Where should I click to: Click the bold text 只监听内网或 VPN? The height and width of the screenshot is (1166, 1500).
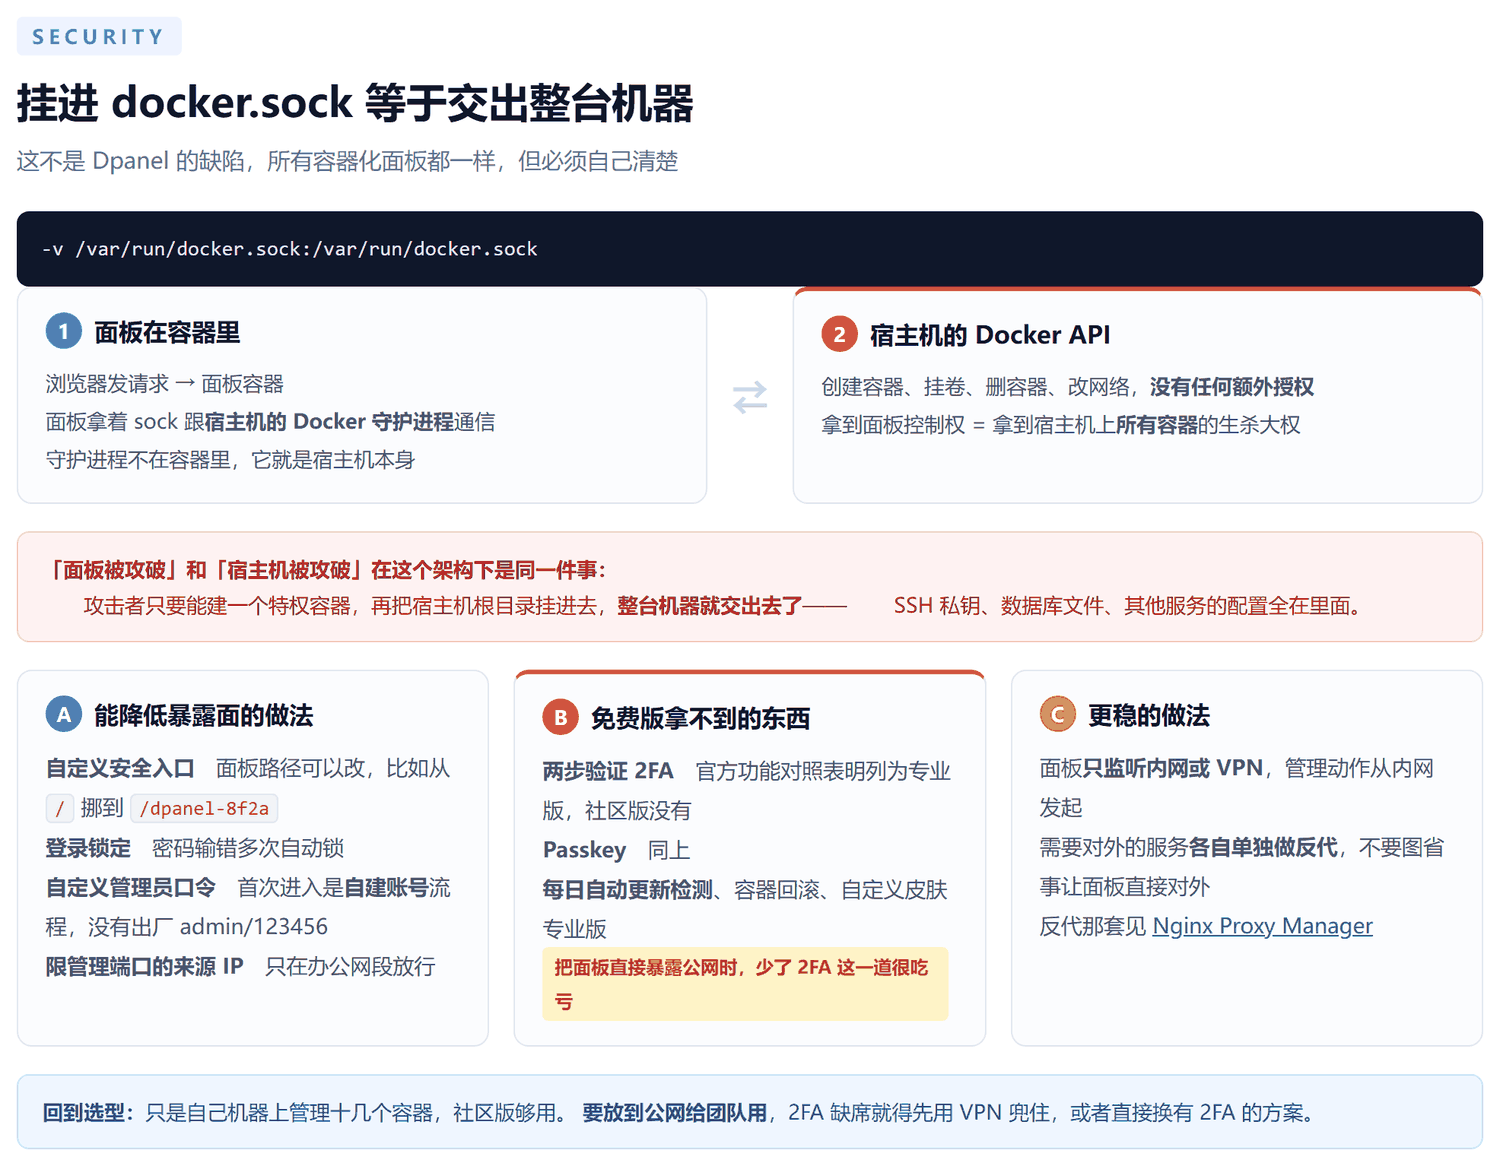coord(1173,768)
